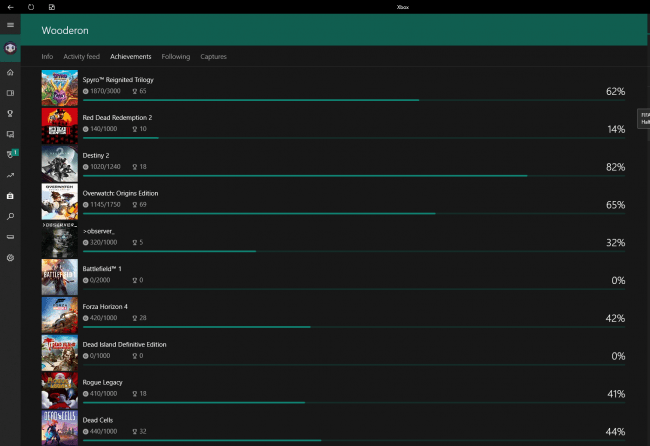Open the Microsoft Store bag icon

tap(10, 195)
